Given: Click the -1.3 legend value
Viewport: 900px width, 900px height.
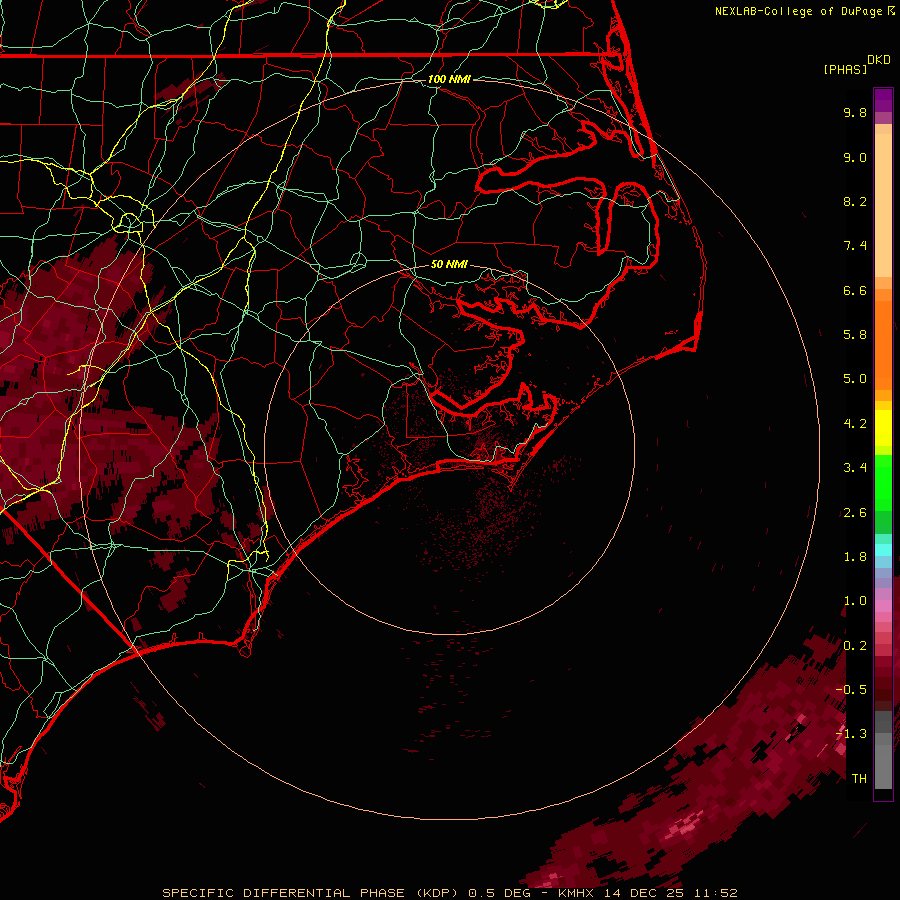Looking at the screenshot, I should click(851, 734).
